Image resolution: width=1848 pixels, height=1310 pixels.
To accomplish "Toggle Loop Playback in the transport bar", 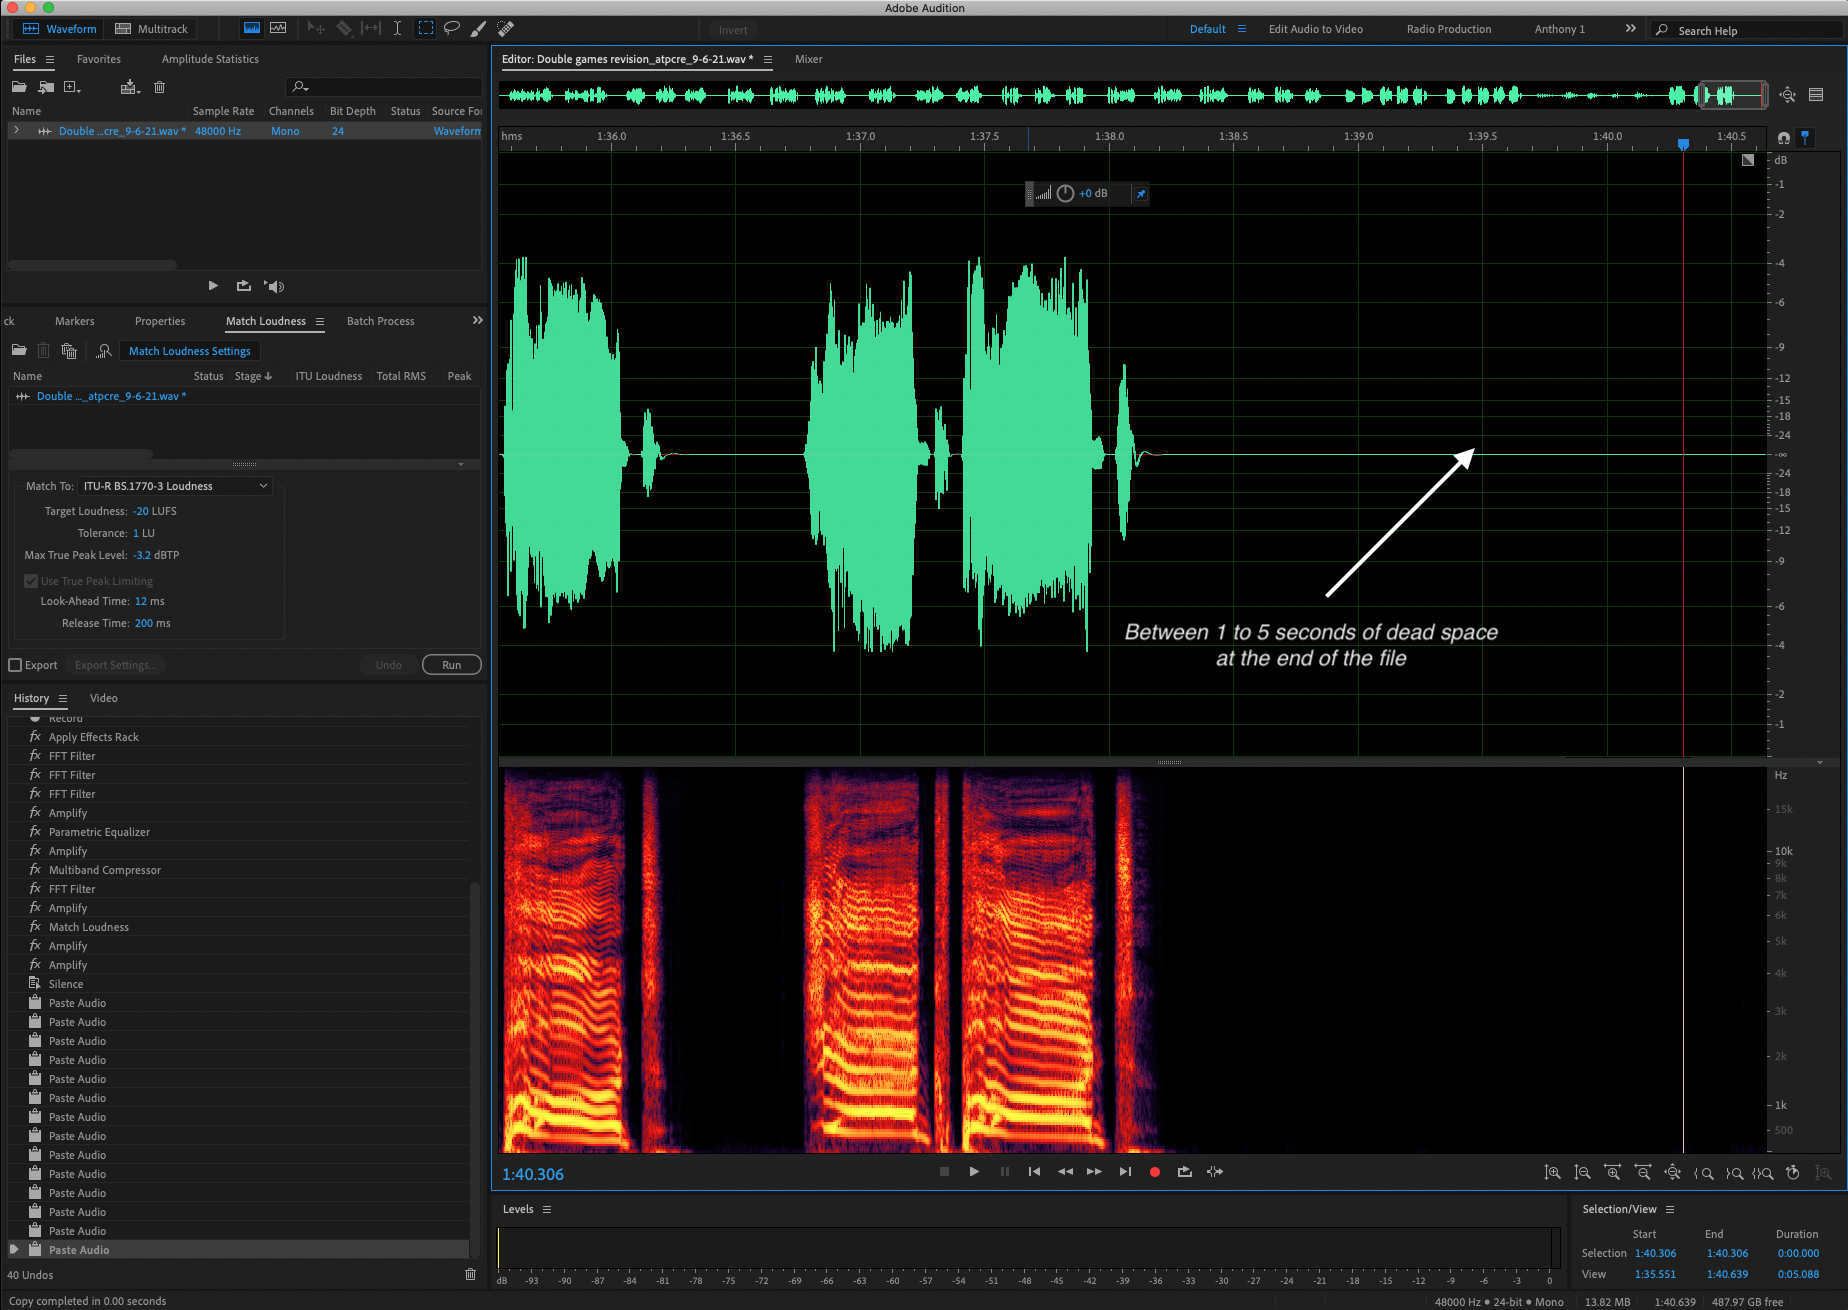I will tap(1185, 1172).
